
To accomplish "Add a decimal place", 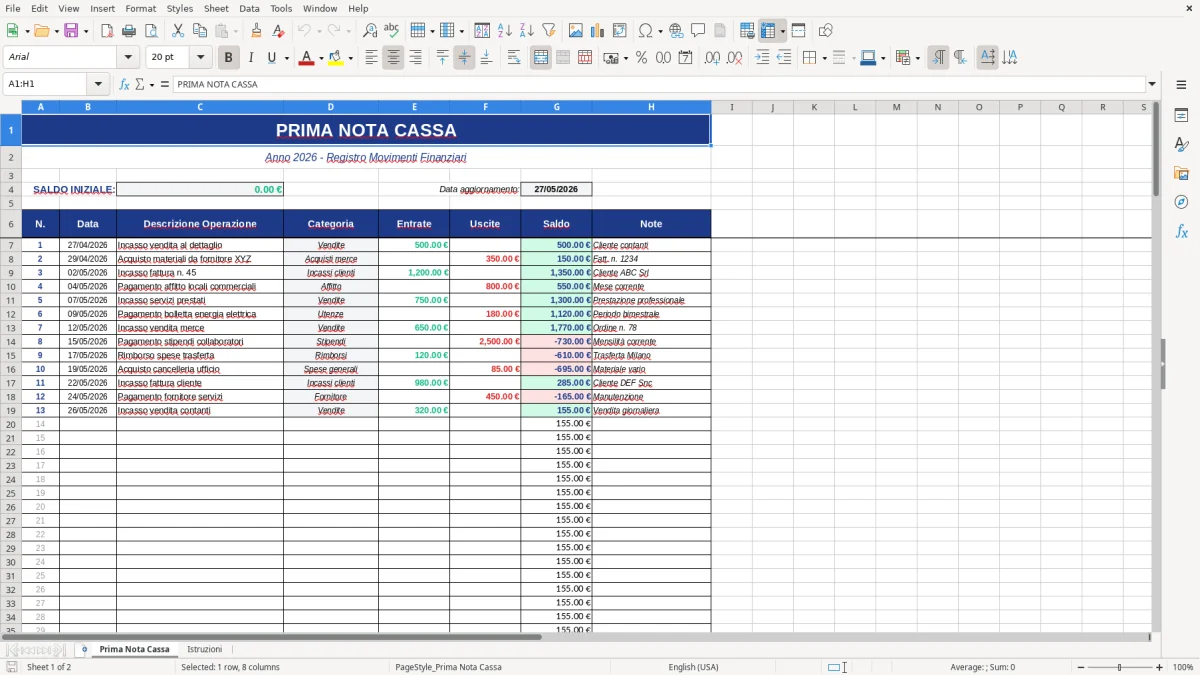I will click(x=713, y=58).
